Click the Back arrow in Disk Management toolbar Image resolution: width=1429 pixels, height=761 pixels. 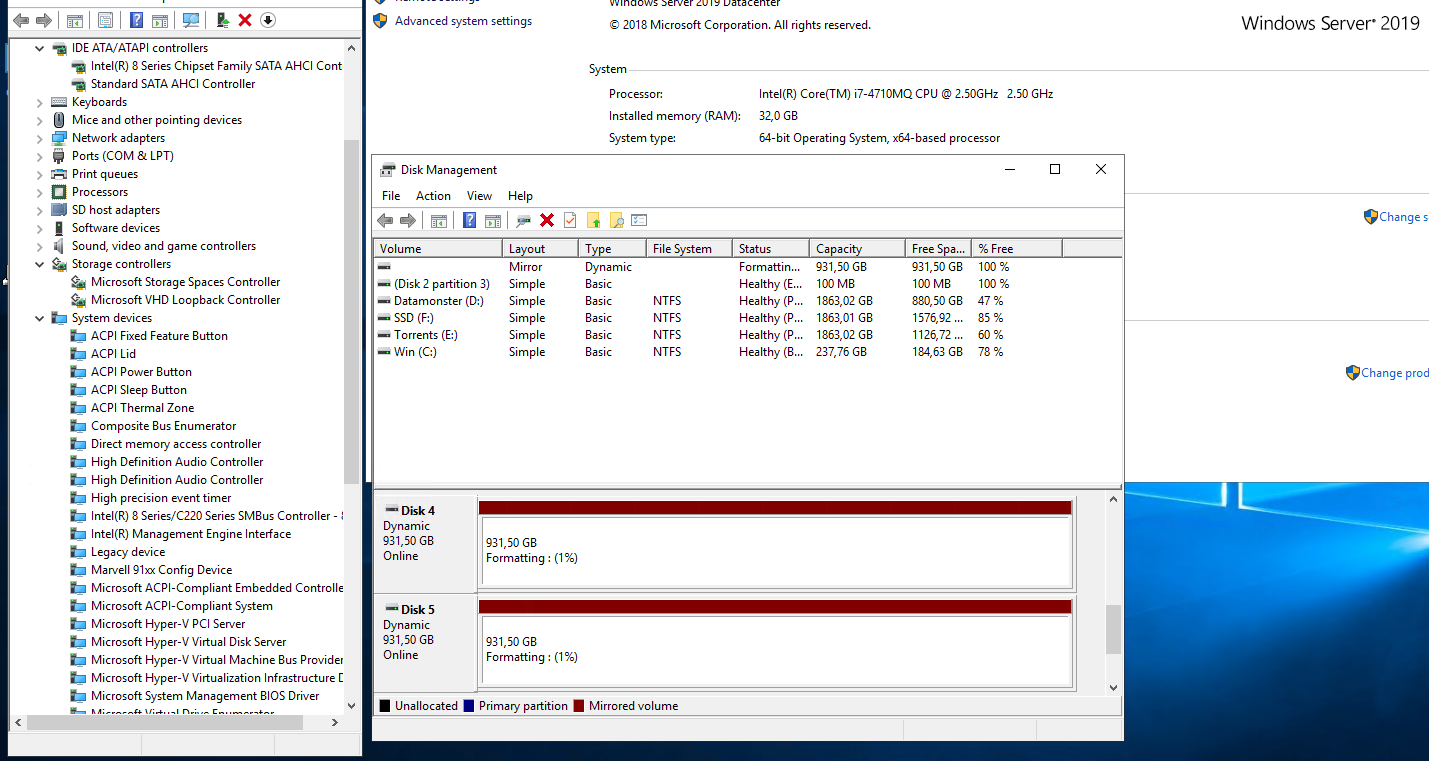pos(385,220)
